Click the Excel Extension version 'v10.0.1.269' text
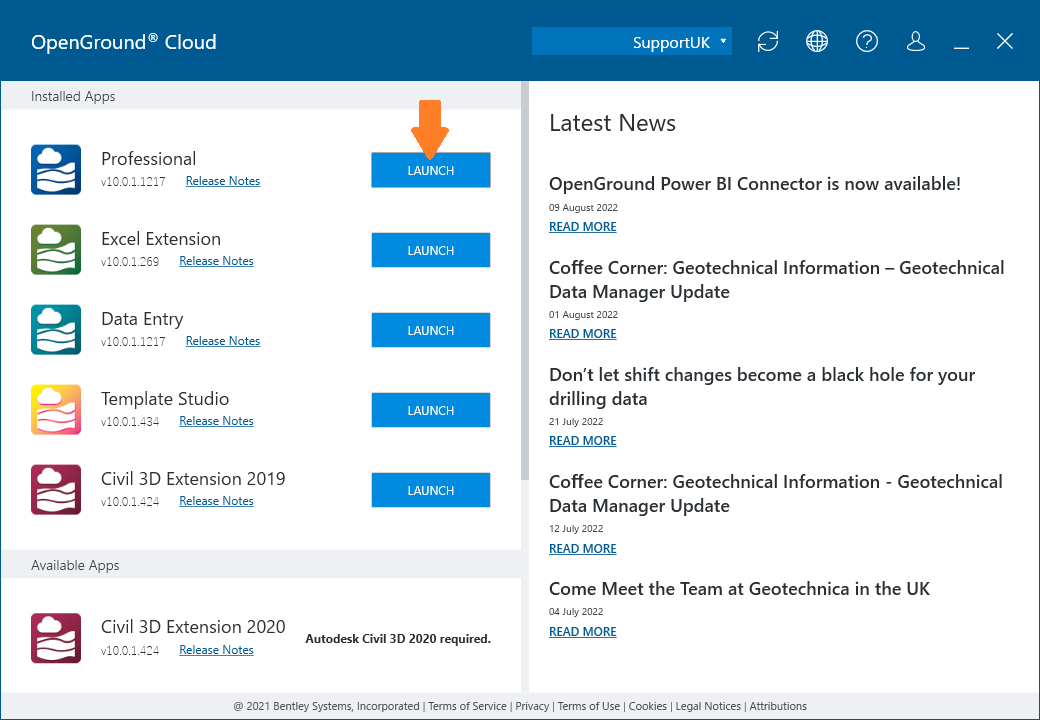Image resolution: width=1040 pixels, height=720 pixels. (x=130, y=261)
